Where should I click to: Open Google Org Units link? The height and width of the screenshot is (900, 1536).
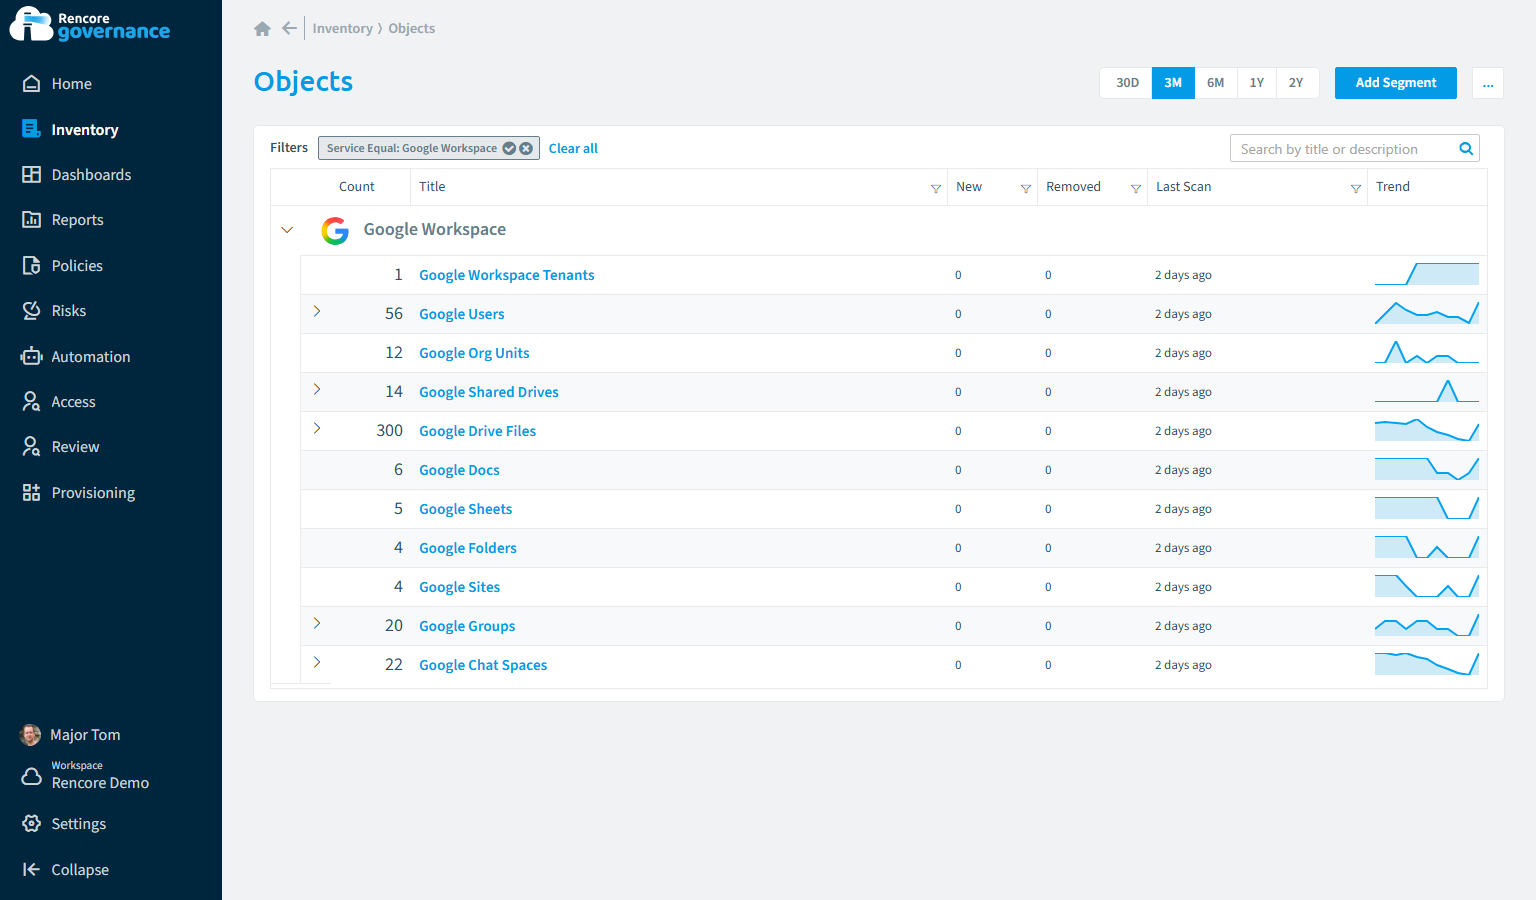(474, 353)
